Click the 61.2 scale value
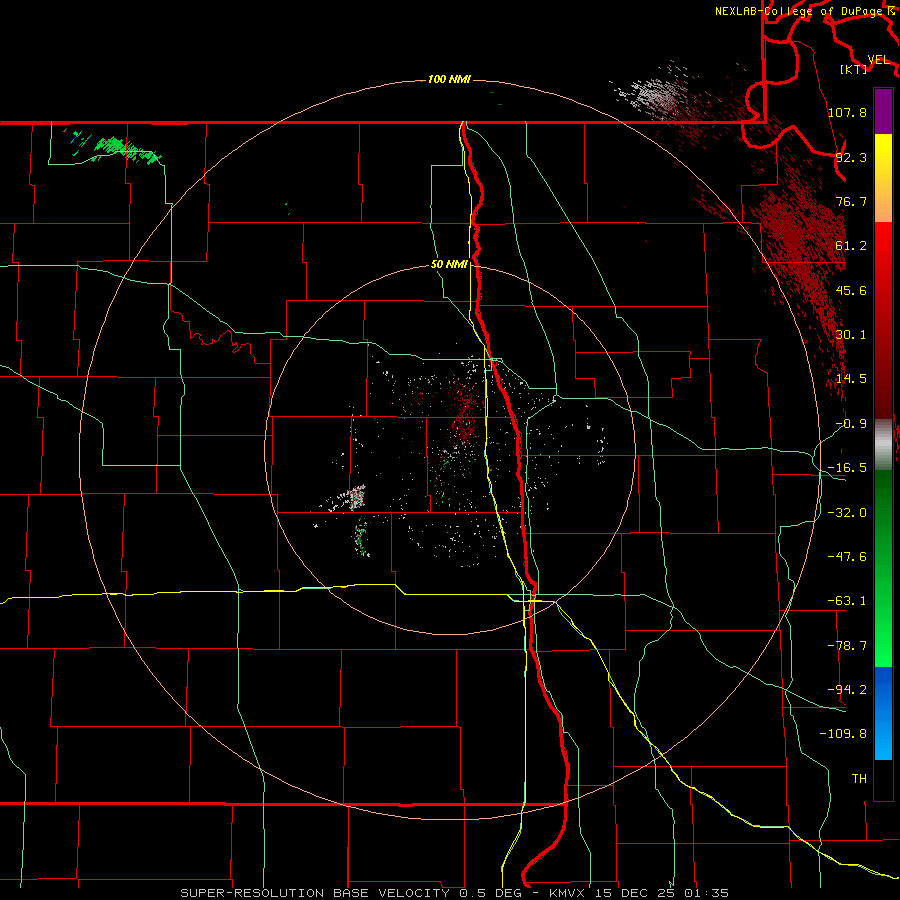This screenshot has width=900, height=900. tap(851, 246)
